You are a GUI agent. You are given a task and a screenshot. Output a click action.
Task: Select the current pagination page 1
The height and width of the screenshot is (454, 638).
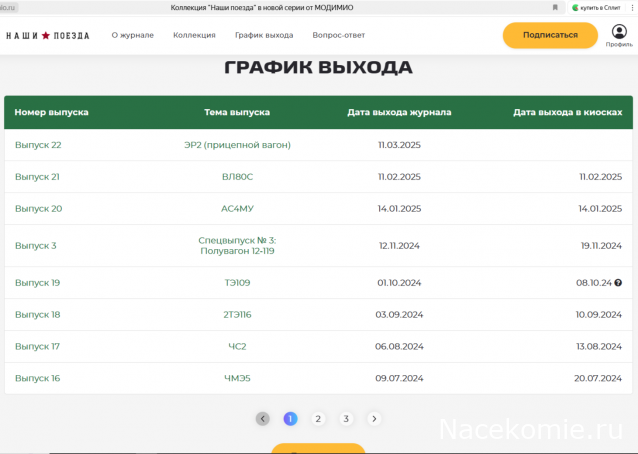point(290,419)
